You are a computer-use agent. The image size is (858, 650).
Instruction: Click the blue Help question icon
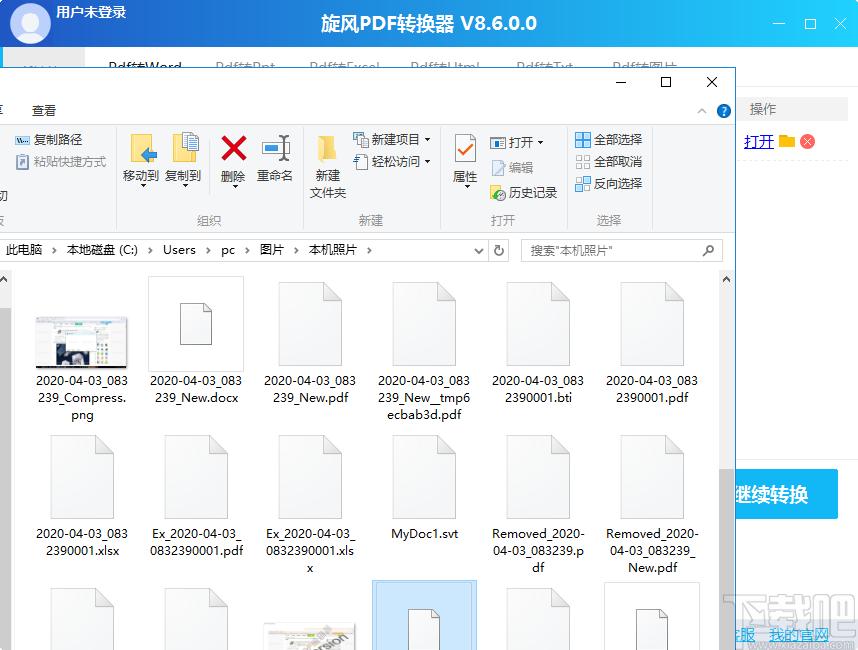[723, 111]
